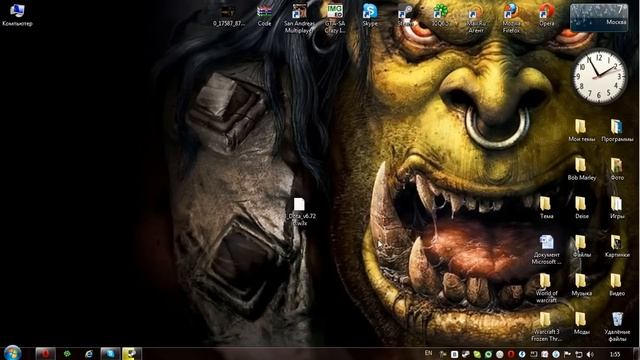Open the Action Center flag tray icon
This screenshot has width=640, height=360.
[x=567, y=354]
